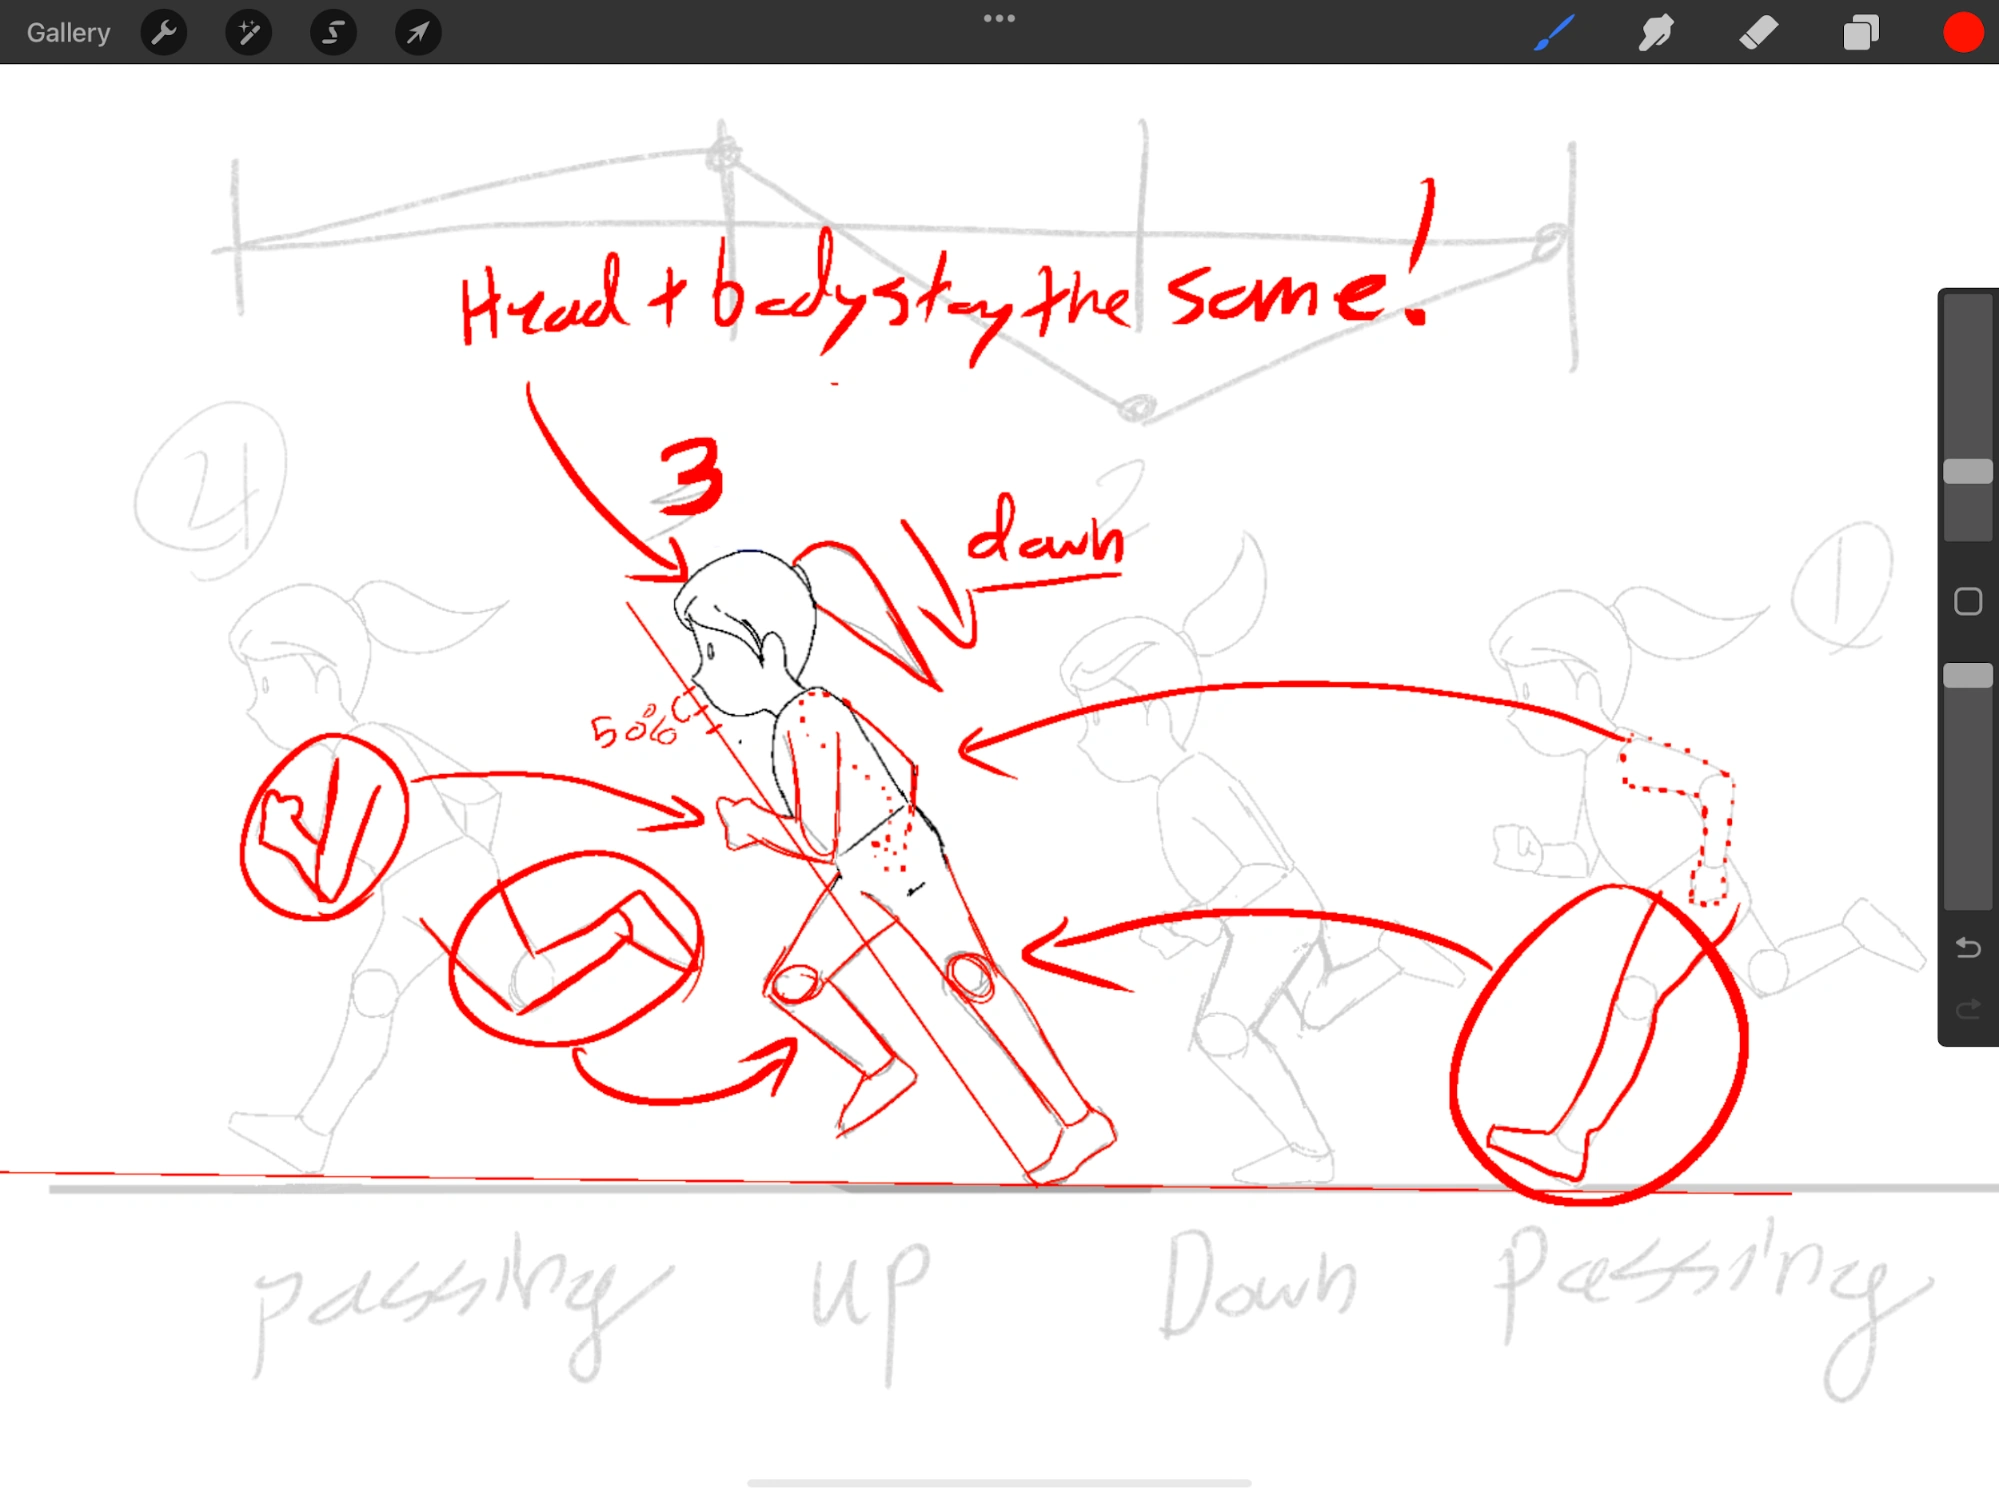Select the Paint brush tool
The image size is (1999, 1499).
point(1554,33)
